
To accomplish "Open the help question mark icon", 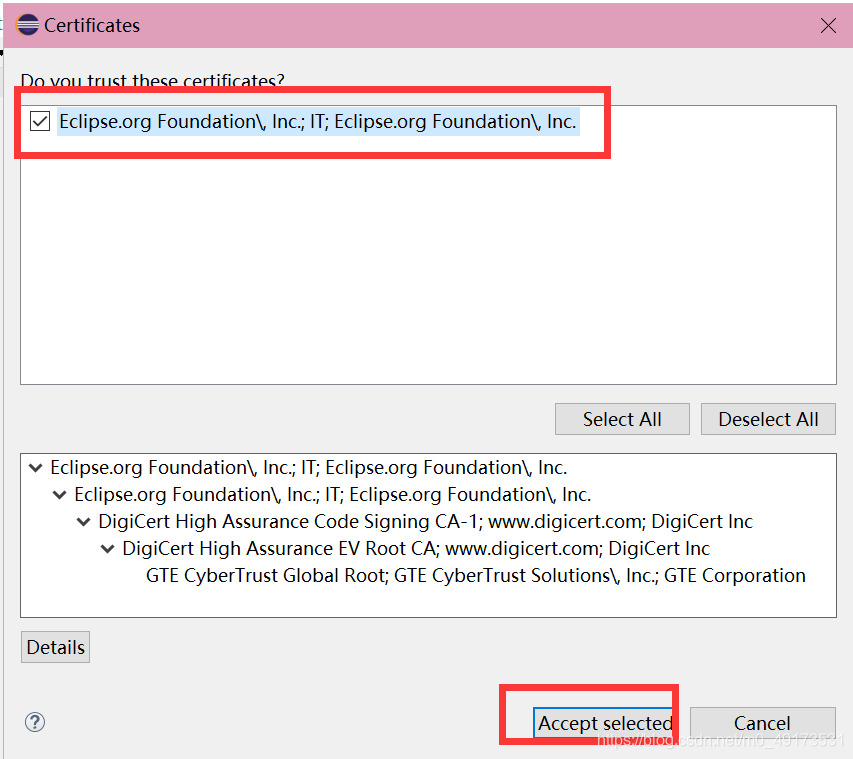I will (x=35, y=722).
